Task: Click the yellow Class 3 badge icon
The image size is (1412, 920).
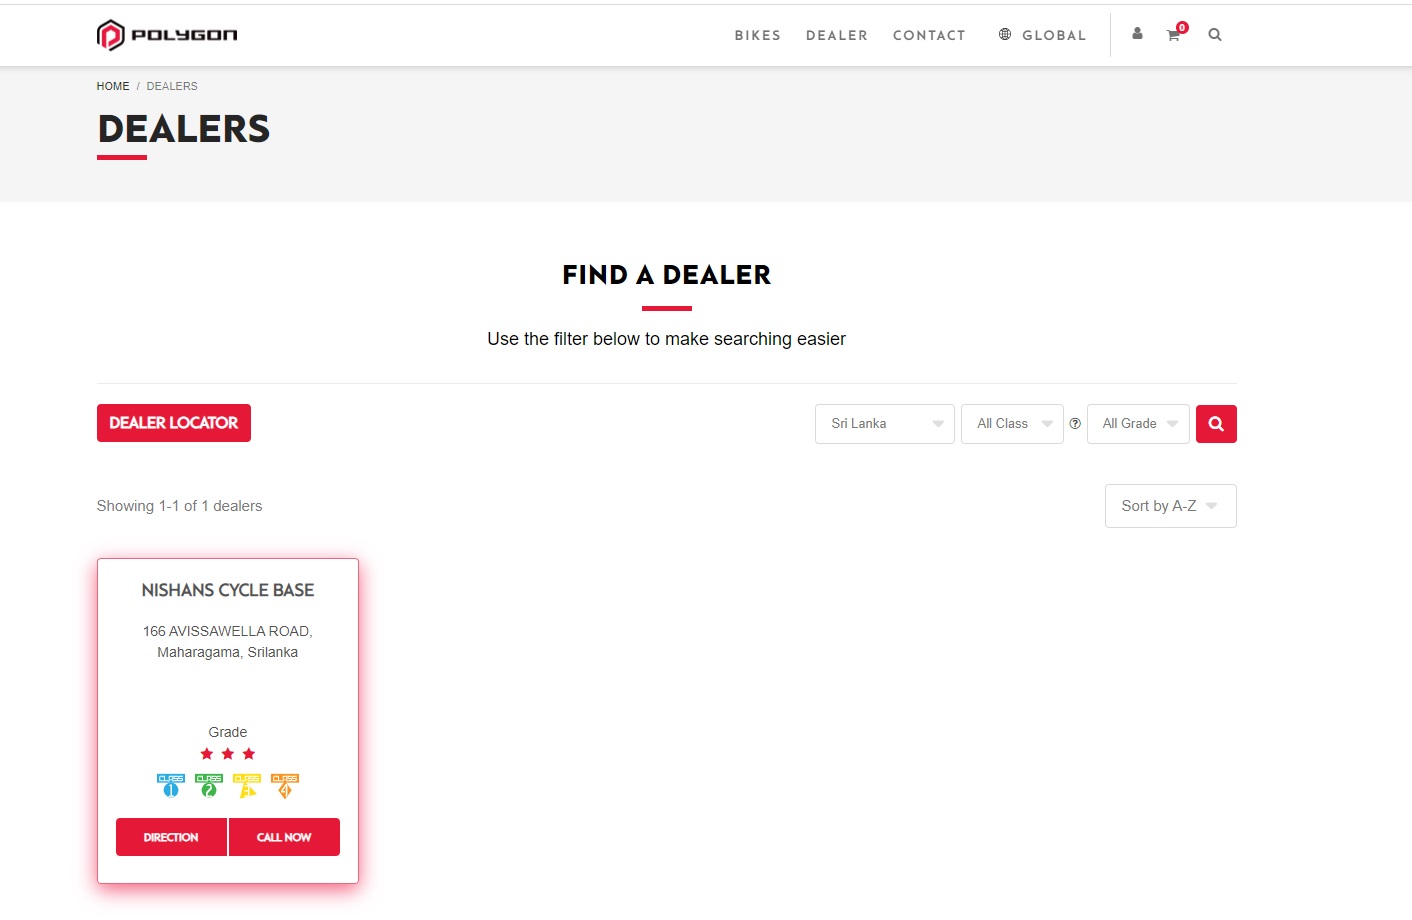Action: point(247,786)
